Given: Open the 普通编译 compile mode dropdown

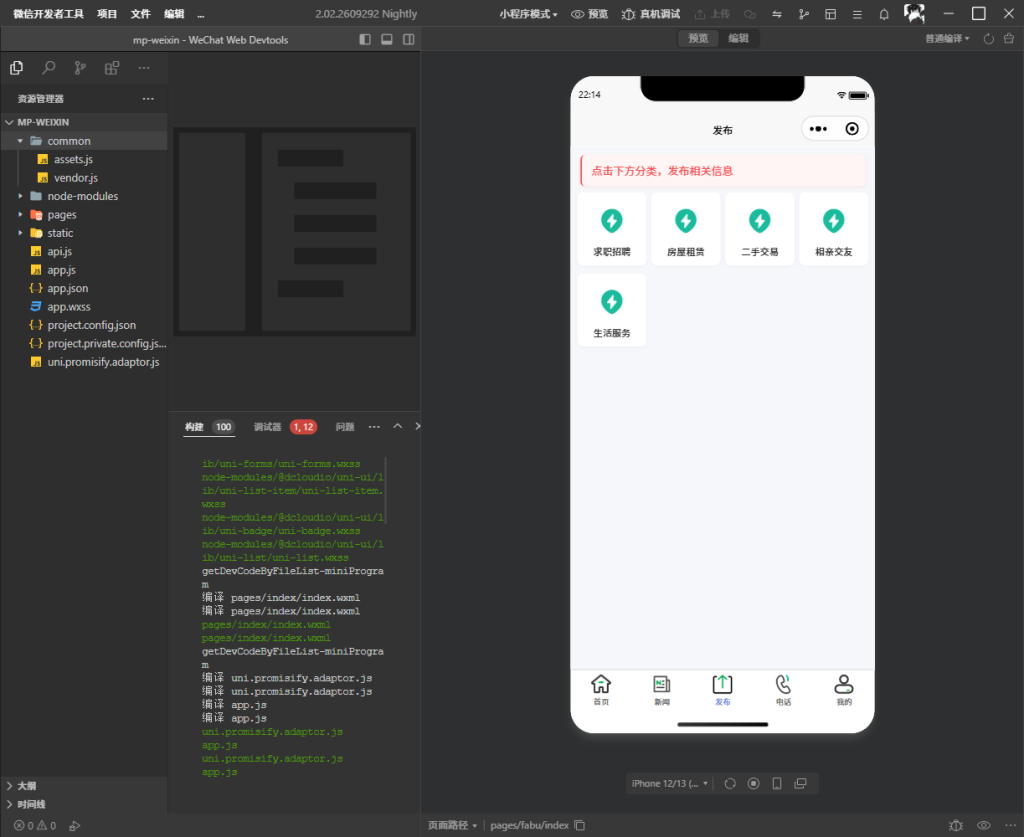Looking at the screenshot, I should 947,39.
